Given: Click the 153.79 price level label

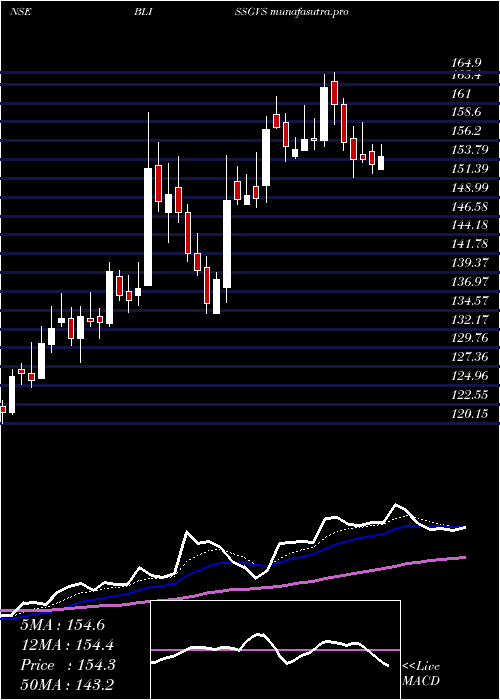Looking at the screenshot, I should 470,150.
